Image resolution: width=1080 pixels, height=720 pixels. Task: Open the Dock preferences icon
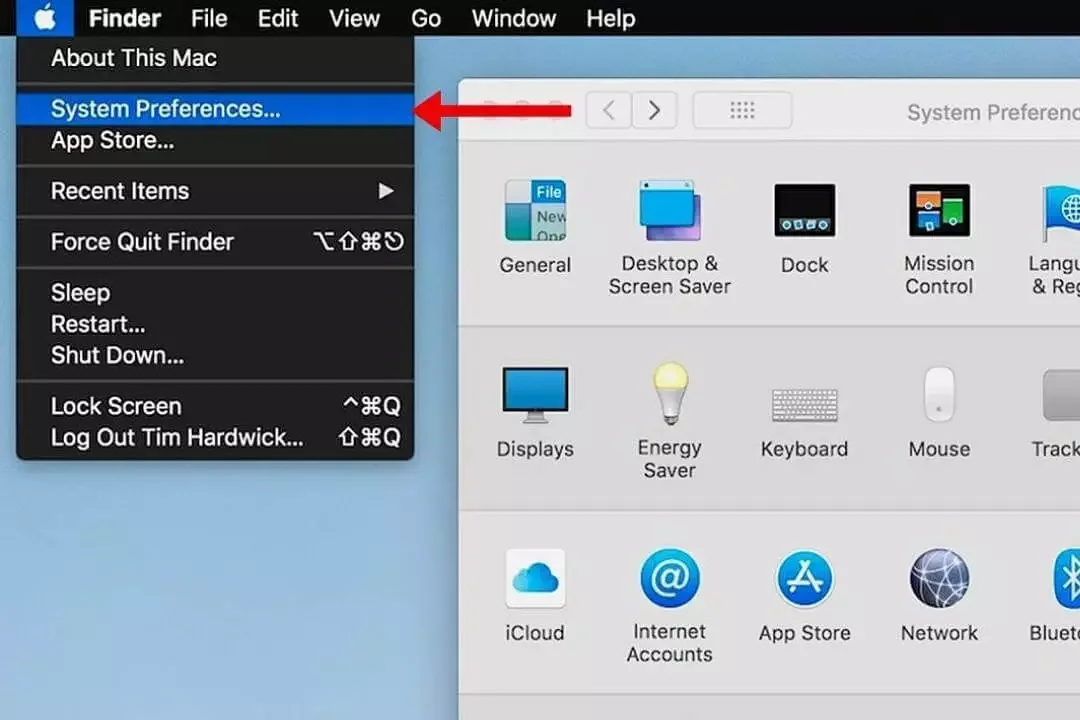point(804,212)
